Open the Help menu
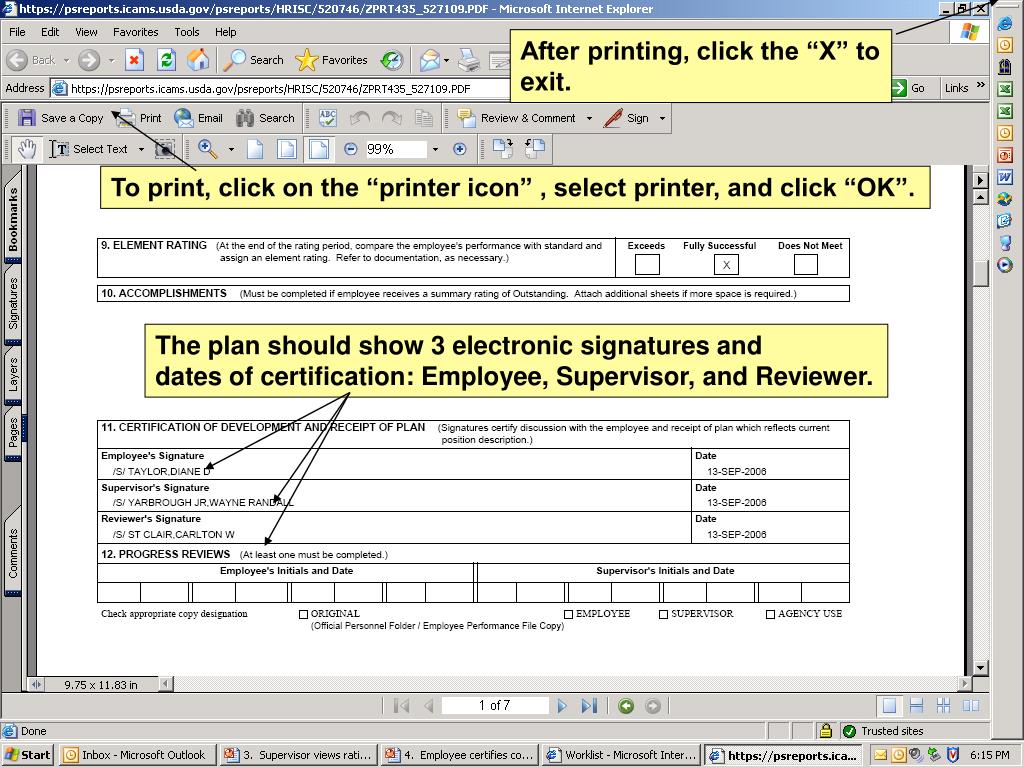The height and width of the screenshot is (768, 1024). point(225,32)
